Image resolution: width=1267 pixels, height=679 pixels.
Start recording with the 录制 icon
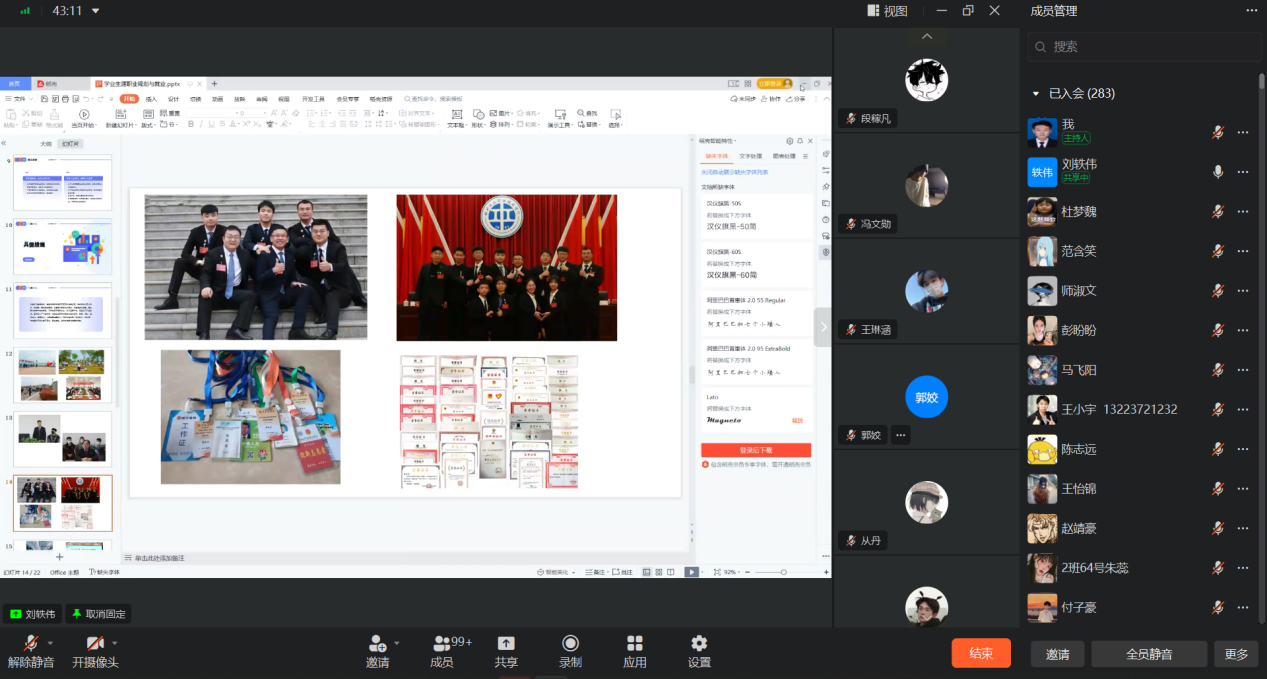coord(570,644)
